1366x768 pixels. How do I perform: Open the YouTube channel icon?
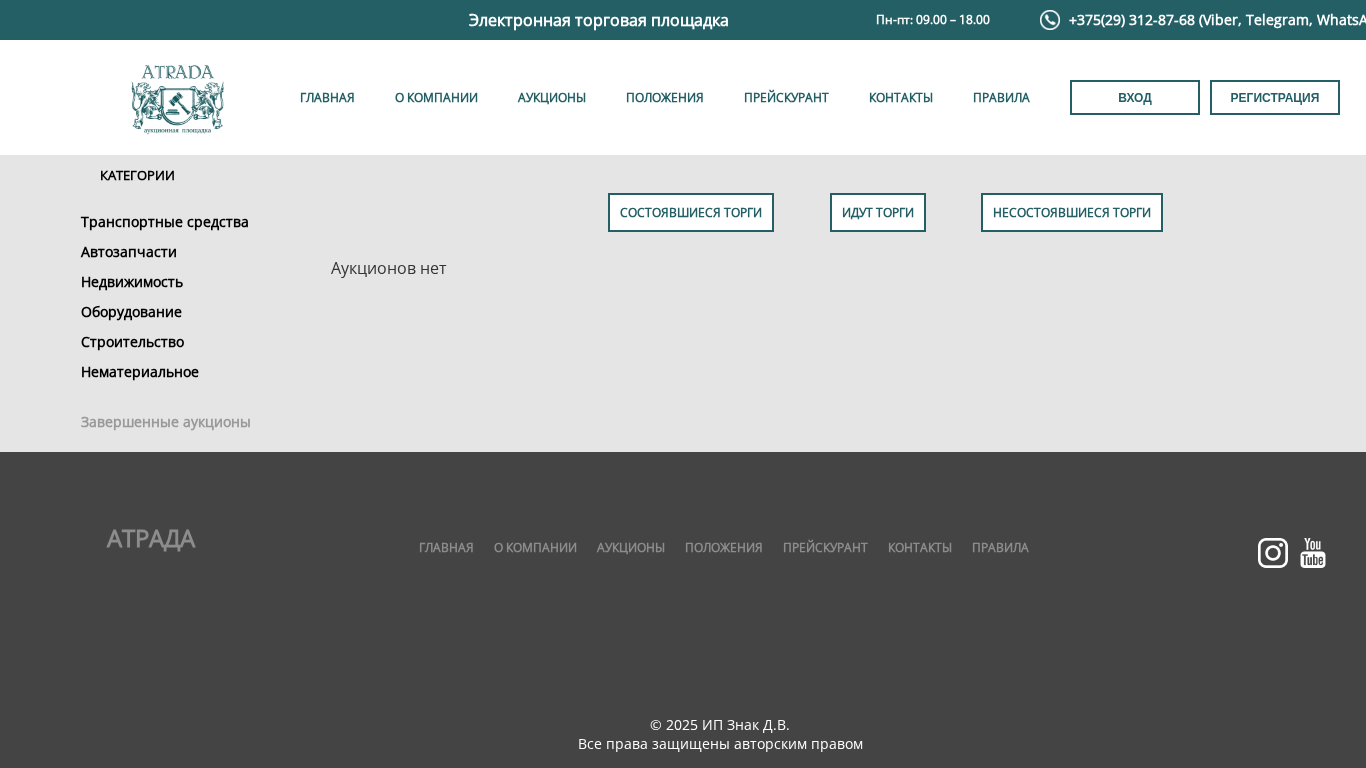[1312, 553]
